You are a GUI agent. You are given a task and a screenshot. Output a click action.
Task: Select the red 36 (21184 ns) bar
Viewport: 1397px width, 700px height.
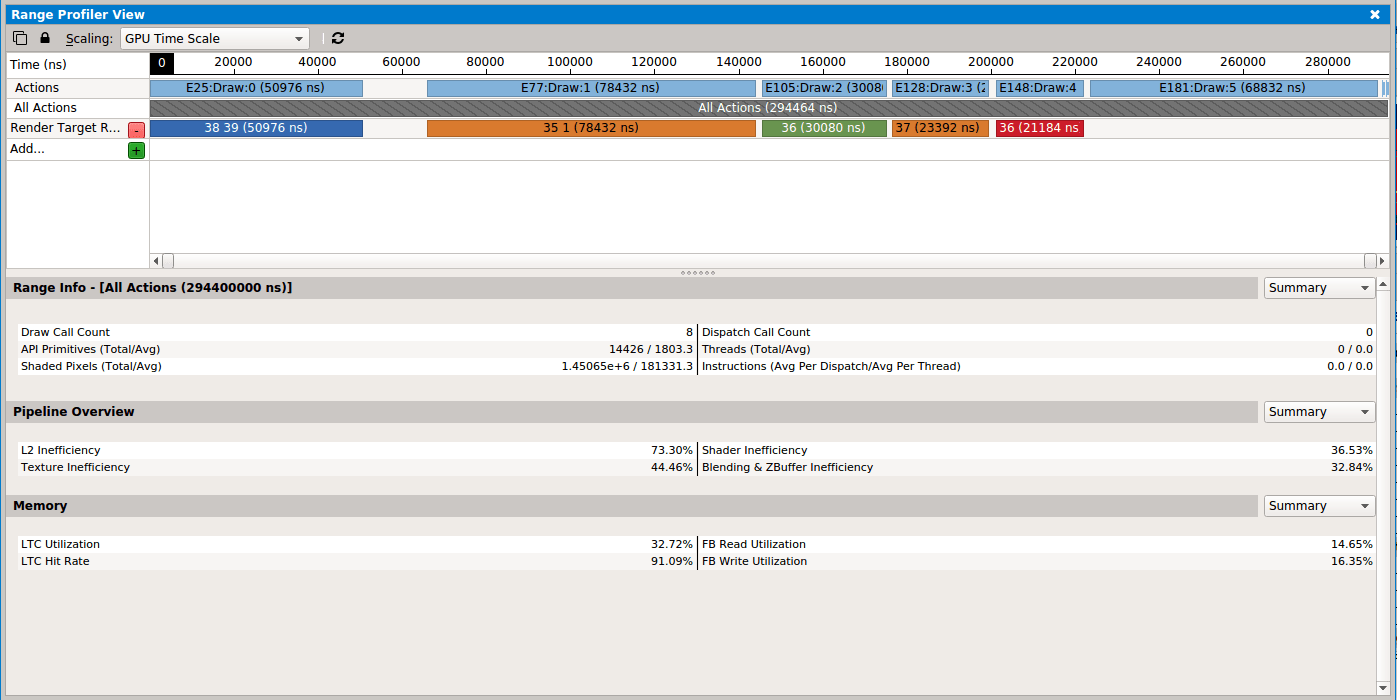1039,128
